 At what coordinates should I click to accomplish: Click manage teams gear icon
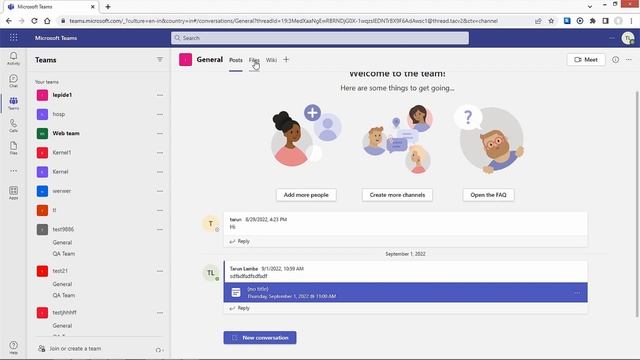click(x=159, y=350)
